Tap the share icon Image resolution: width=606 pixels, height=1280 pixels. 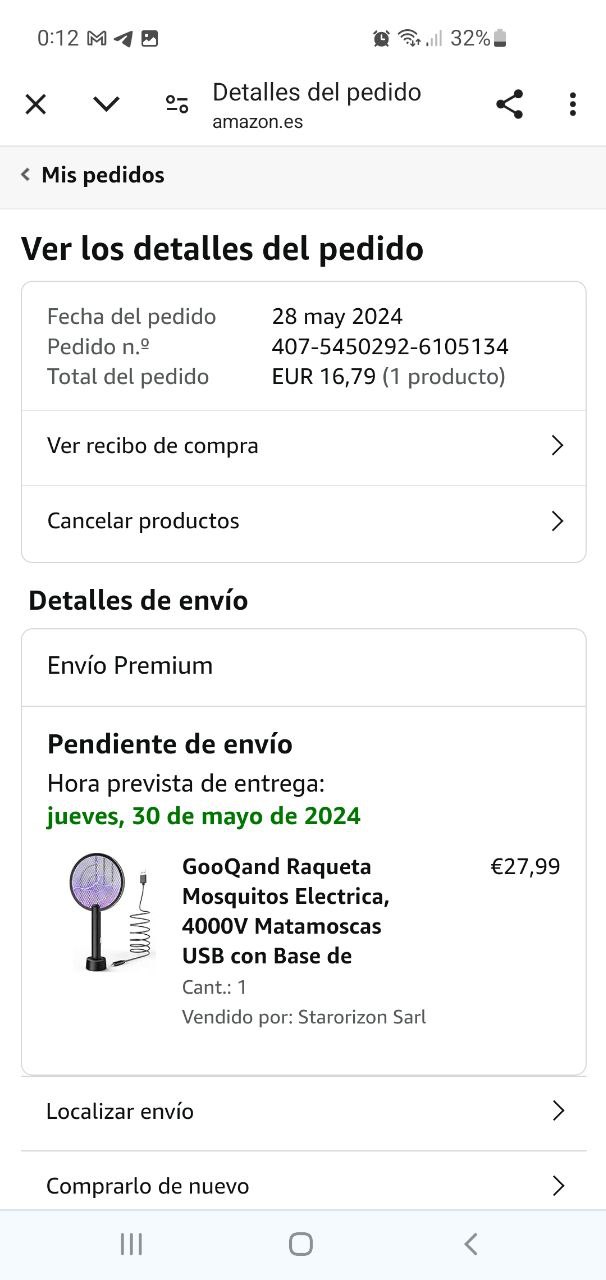click(x=509, y=104)
